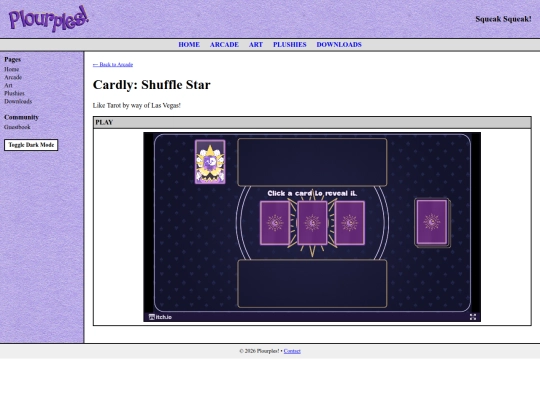This screenshot has height=405, width=540.
Task: Open the Contact footer link
Action: [x=292, y=351]
